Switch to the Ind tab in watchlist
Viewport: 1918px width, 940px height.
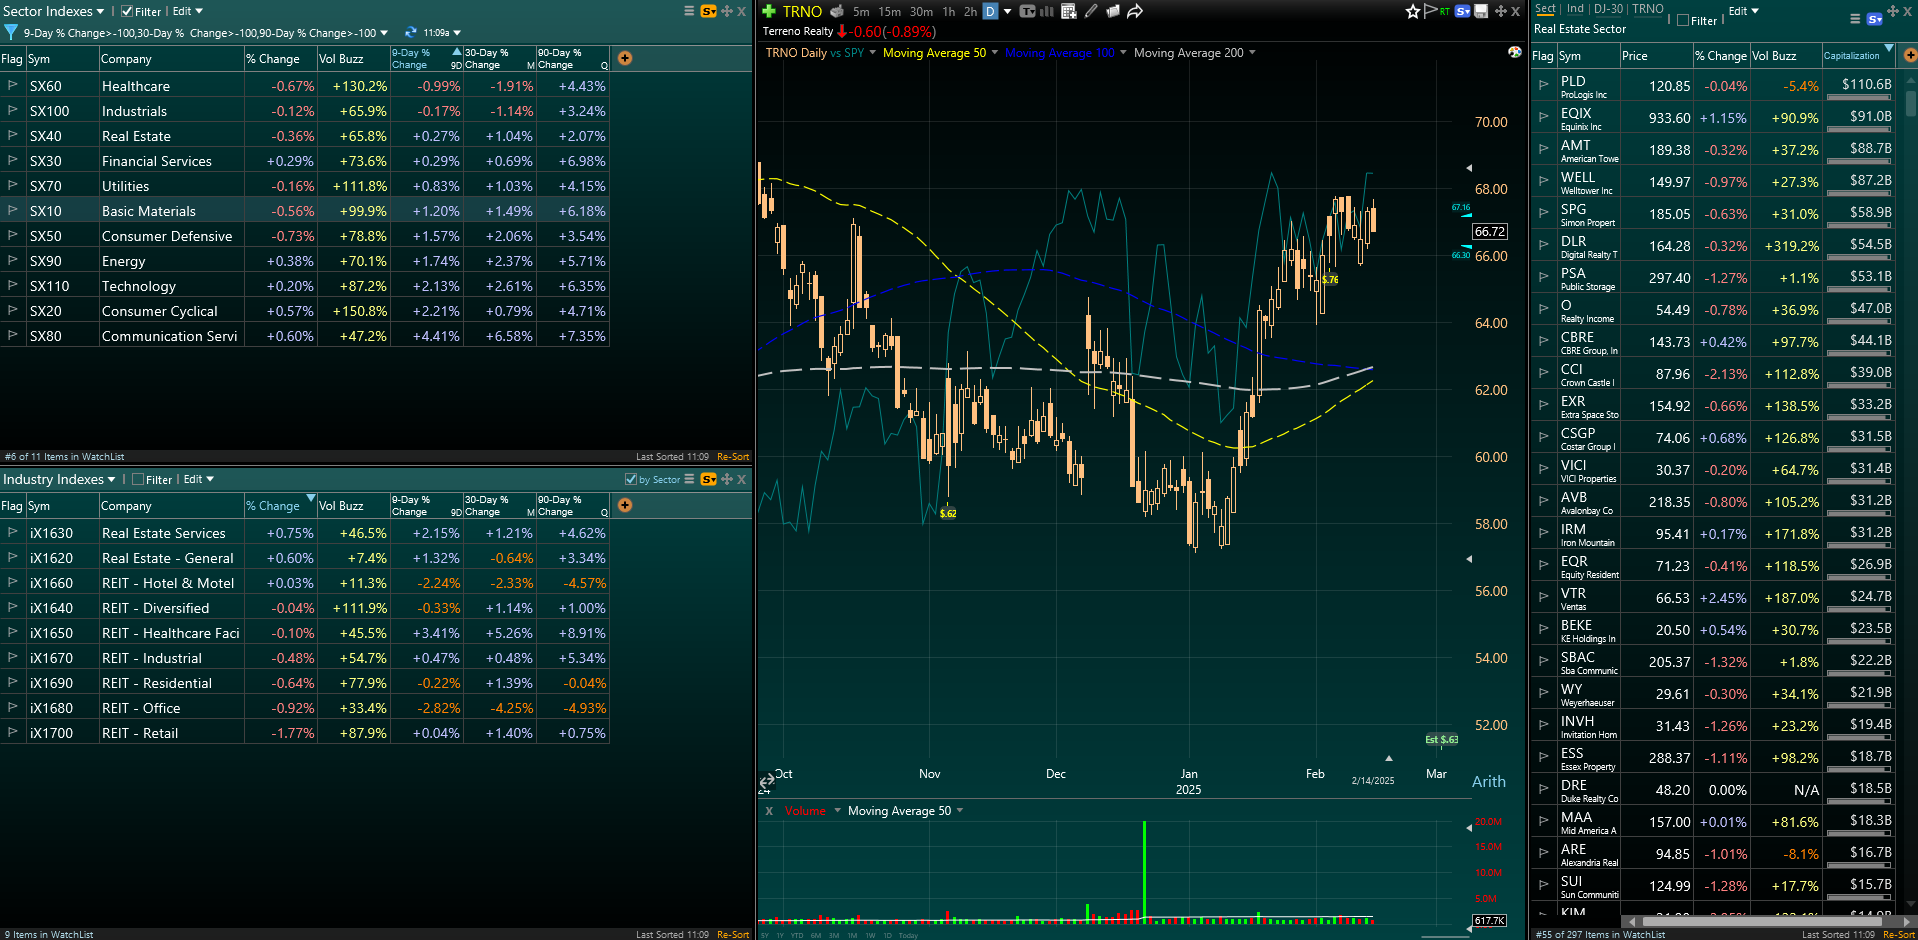coord(1575,8)
